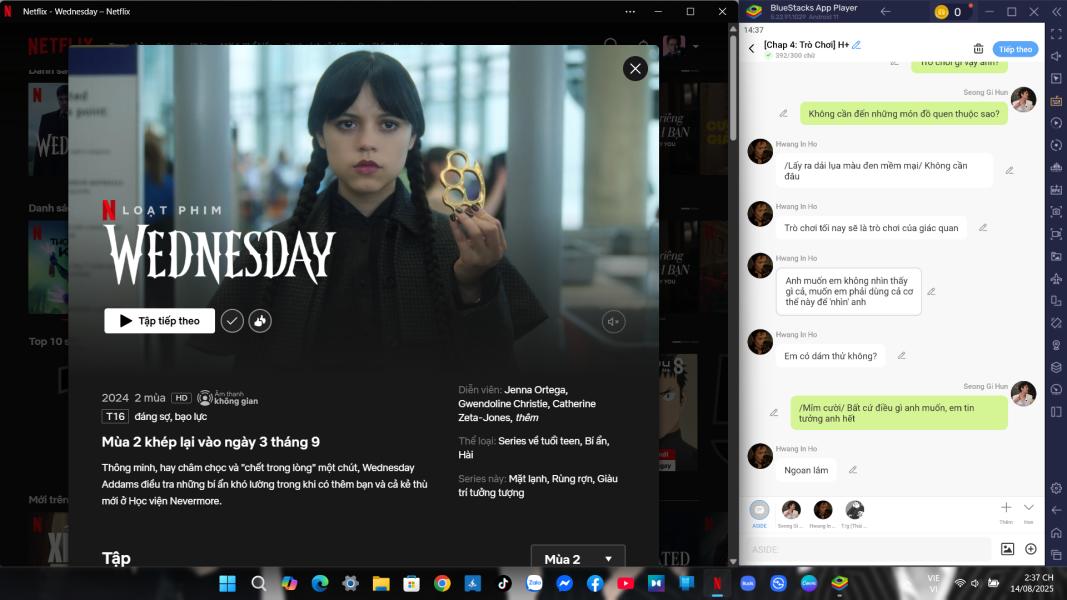
Task: Open the Mùa 2 season dropdown
Action: pos(578,559)
